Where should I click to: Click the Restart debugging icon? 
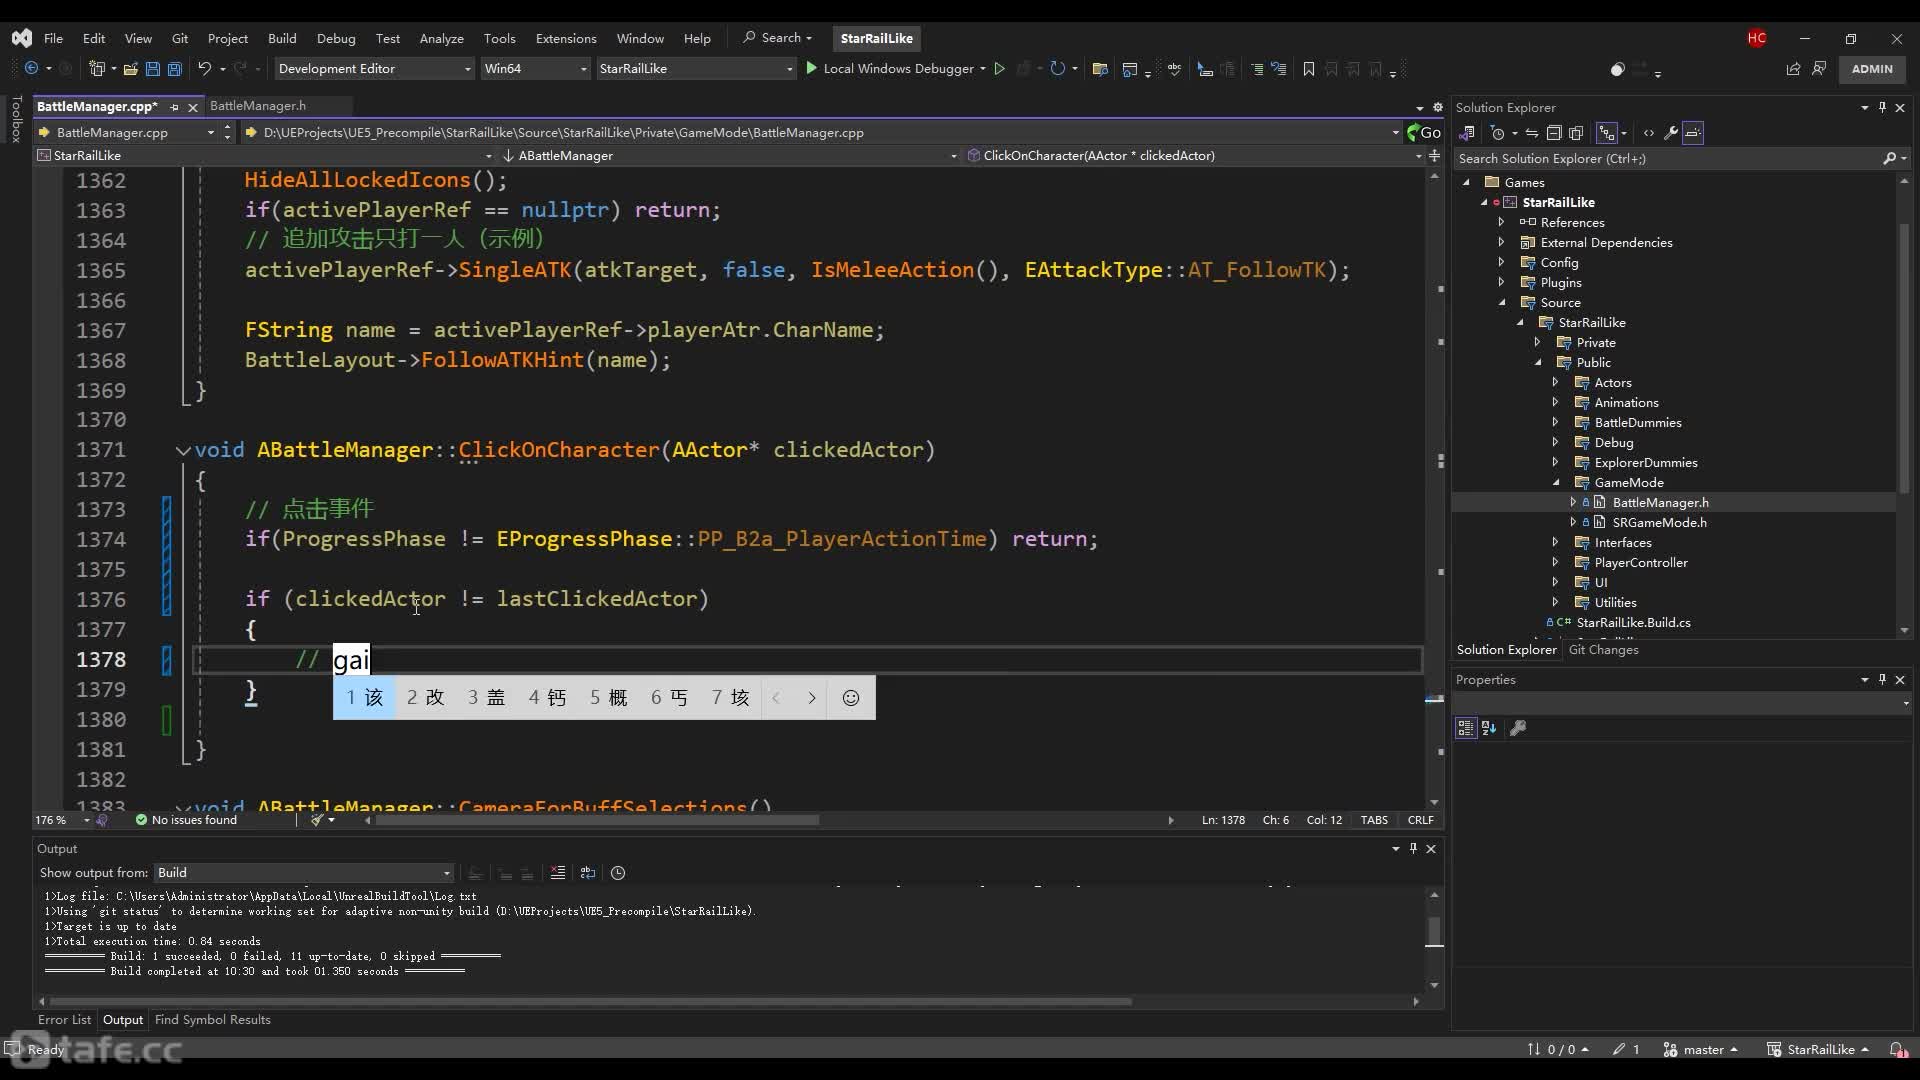[1055, 69]
